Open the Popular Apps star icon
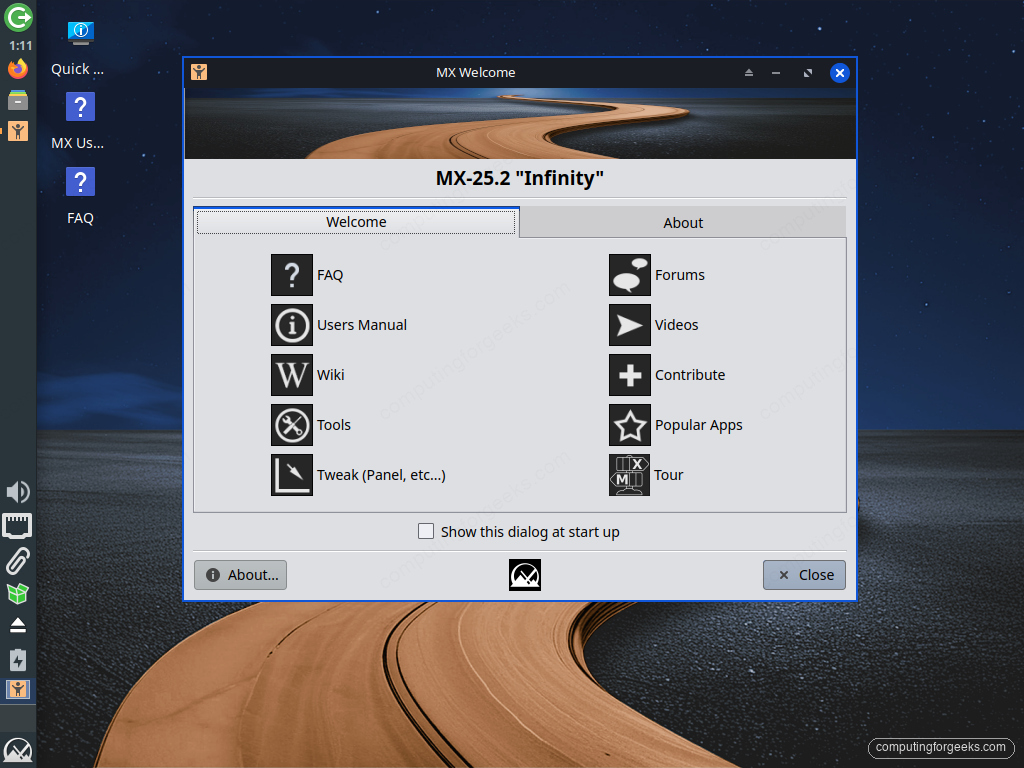 (630, 424)
